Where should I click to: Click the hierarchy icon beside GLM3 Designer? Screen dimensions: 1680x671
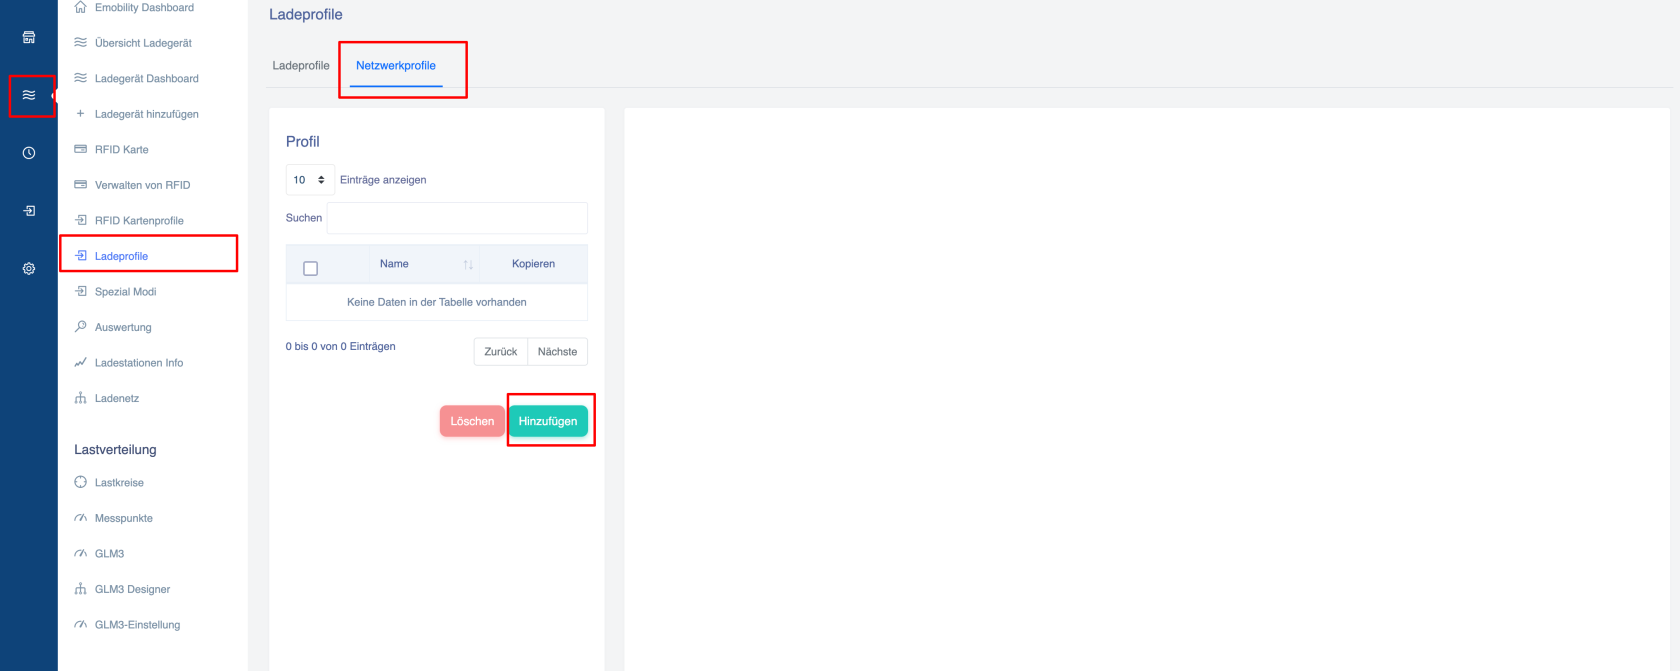tap(81, 588)
